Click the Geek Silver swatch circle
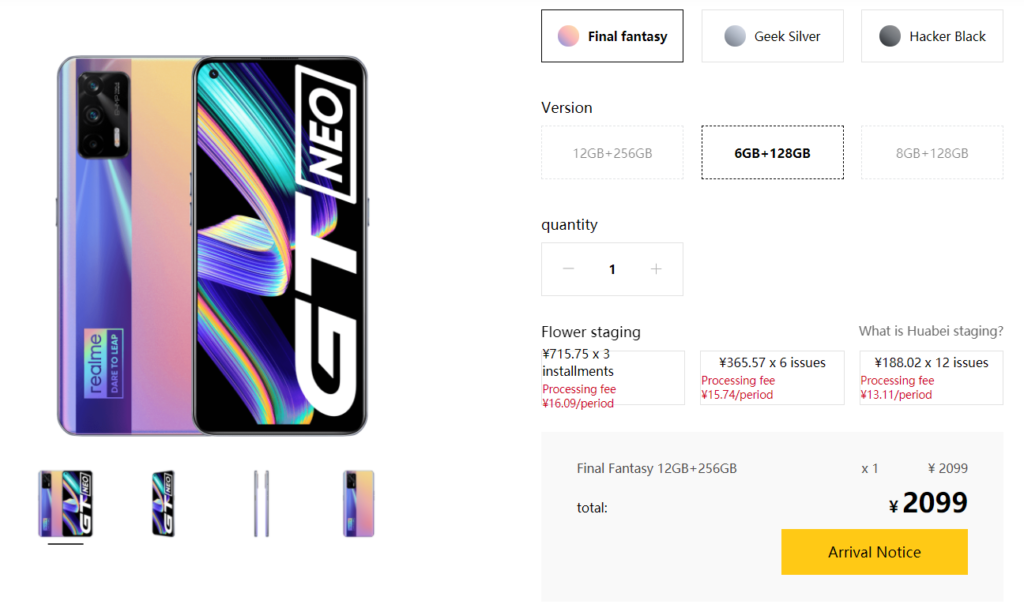1024x608 pixels. pos(735,35)
